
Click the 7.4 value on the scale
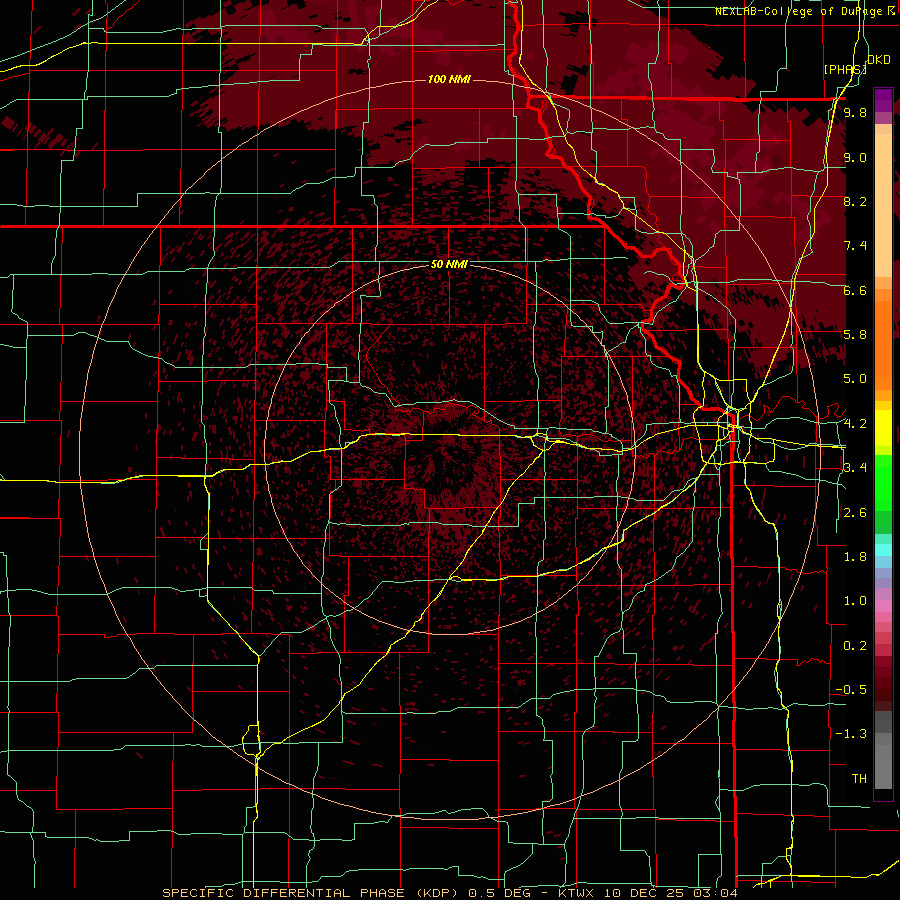pyautogui.click(x=855, y=246)
